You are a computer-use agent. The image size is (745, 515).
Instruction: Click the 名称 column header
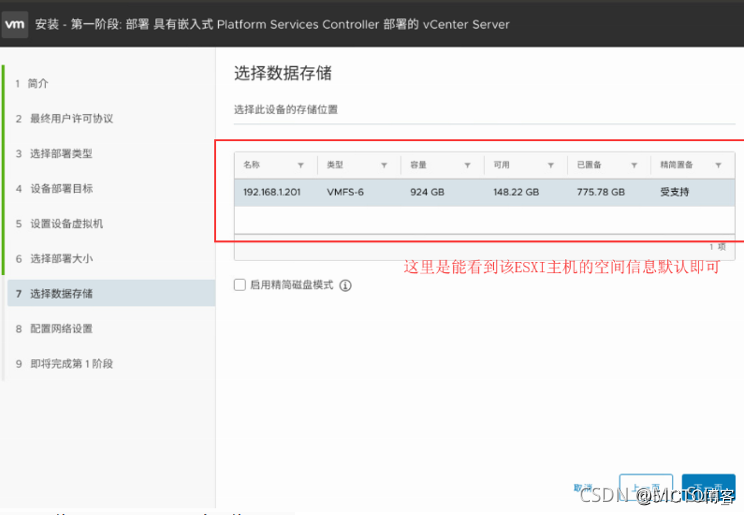pyautogui.click(x=251, y=165)
